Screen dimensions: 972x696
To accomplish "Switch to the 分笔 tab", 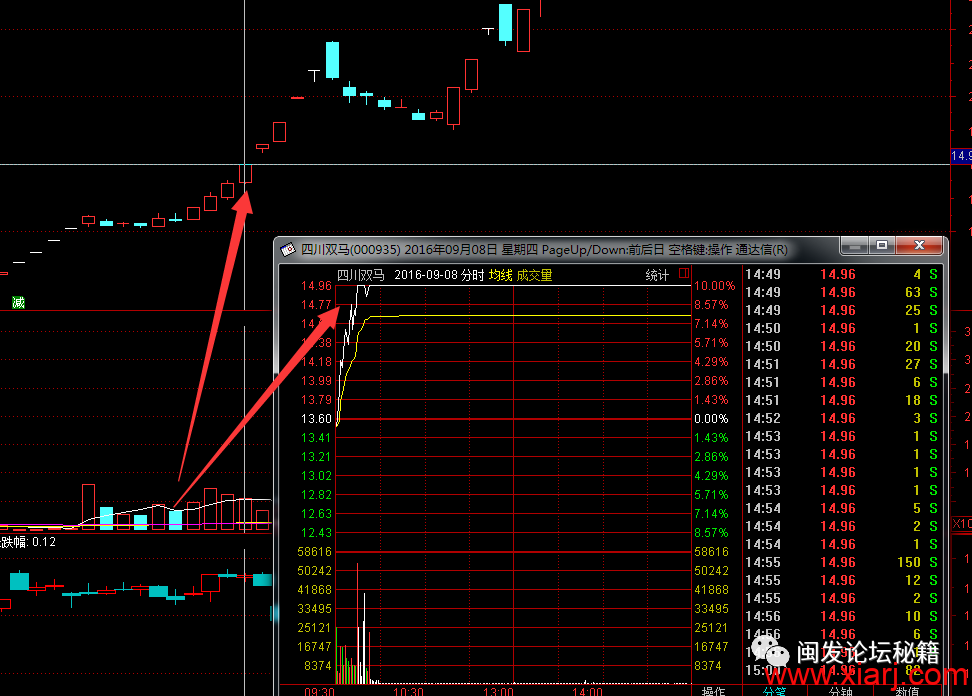I will pos(774,691).
